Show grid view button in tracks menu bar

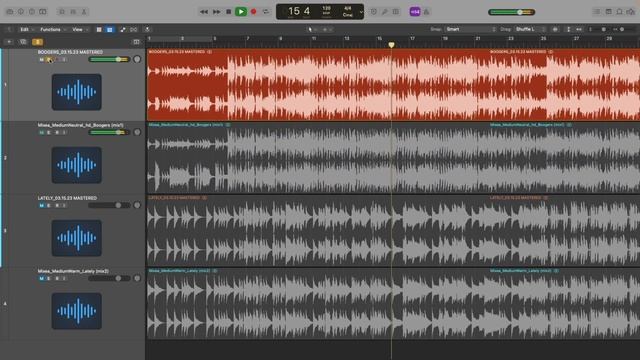(99, 29)
